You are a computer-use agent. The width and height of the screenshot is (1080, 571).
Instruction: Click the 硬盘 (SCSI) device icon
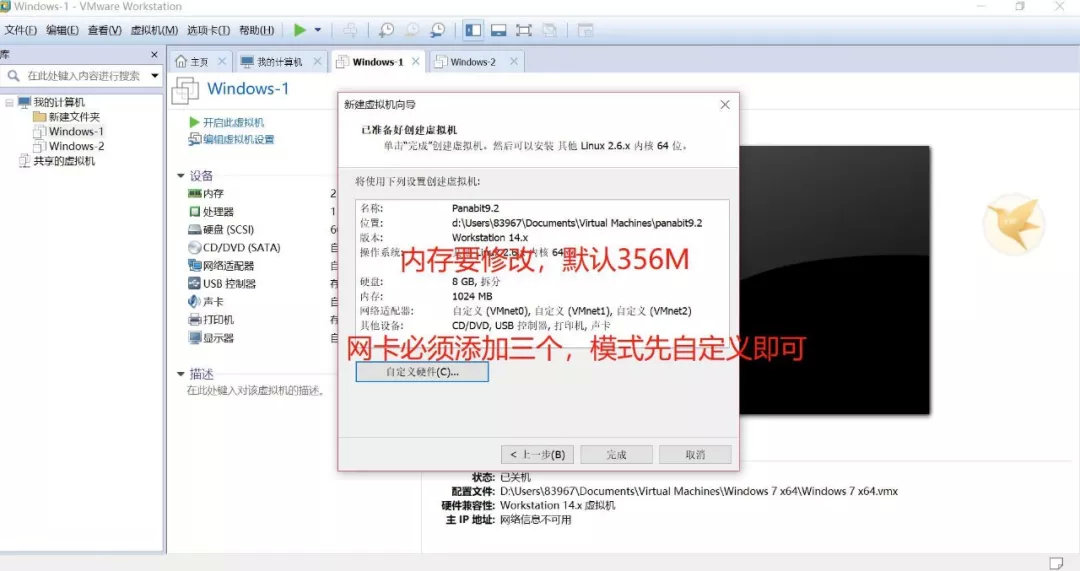pos(194,229)
